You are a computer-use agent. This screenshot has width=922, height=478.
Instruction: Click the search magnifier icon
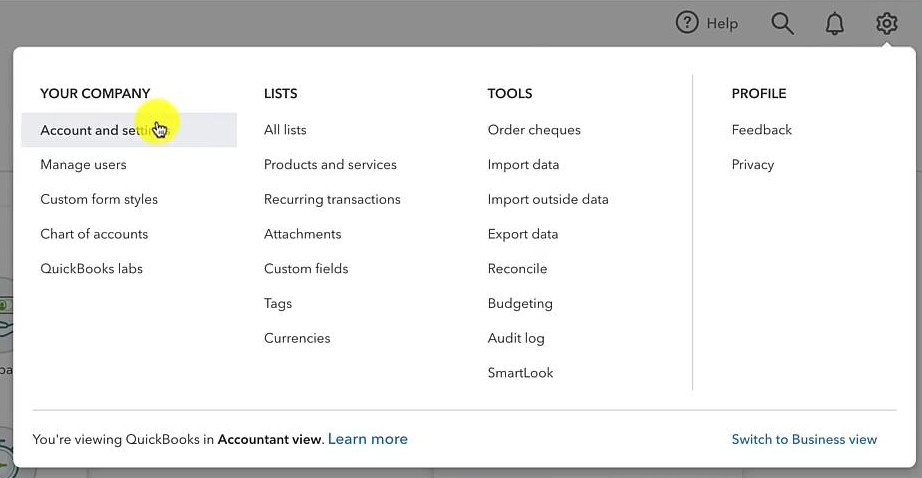click(x=782, y=24)
